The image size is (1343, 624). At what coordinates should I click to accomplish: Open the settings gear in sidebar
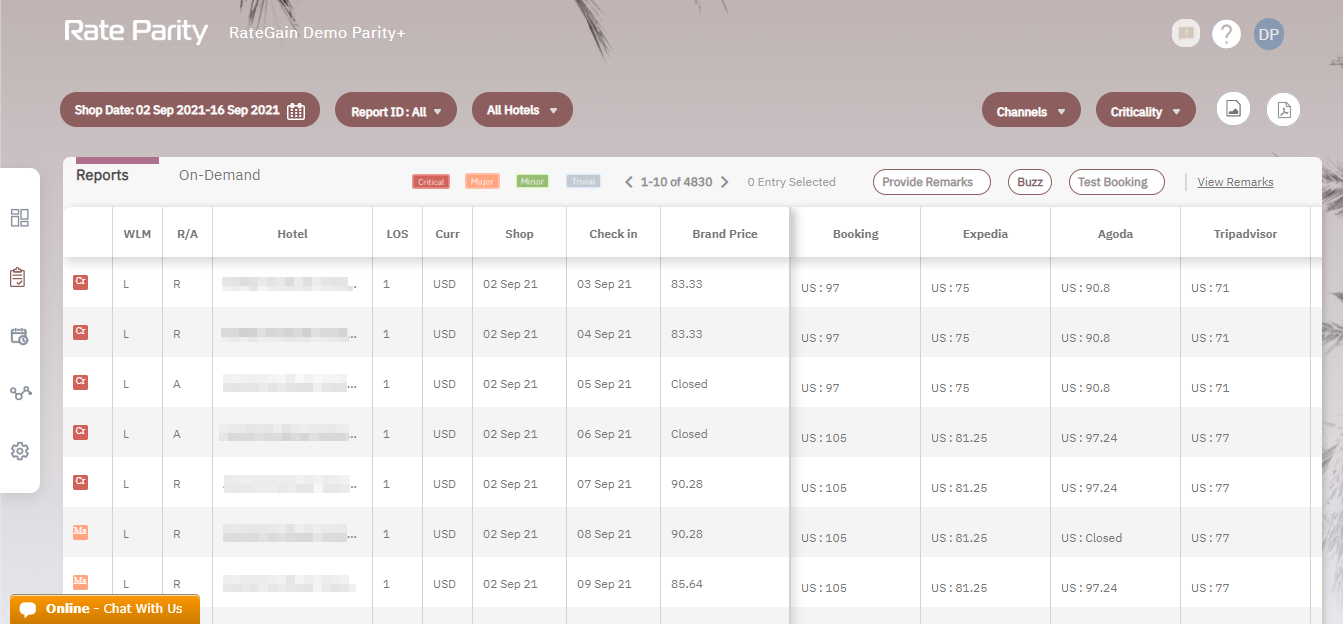click(20, 451)
